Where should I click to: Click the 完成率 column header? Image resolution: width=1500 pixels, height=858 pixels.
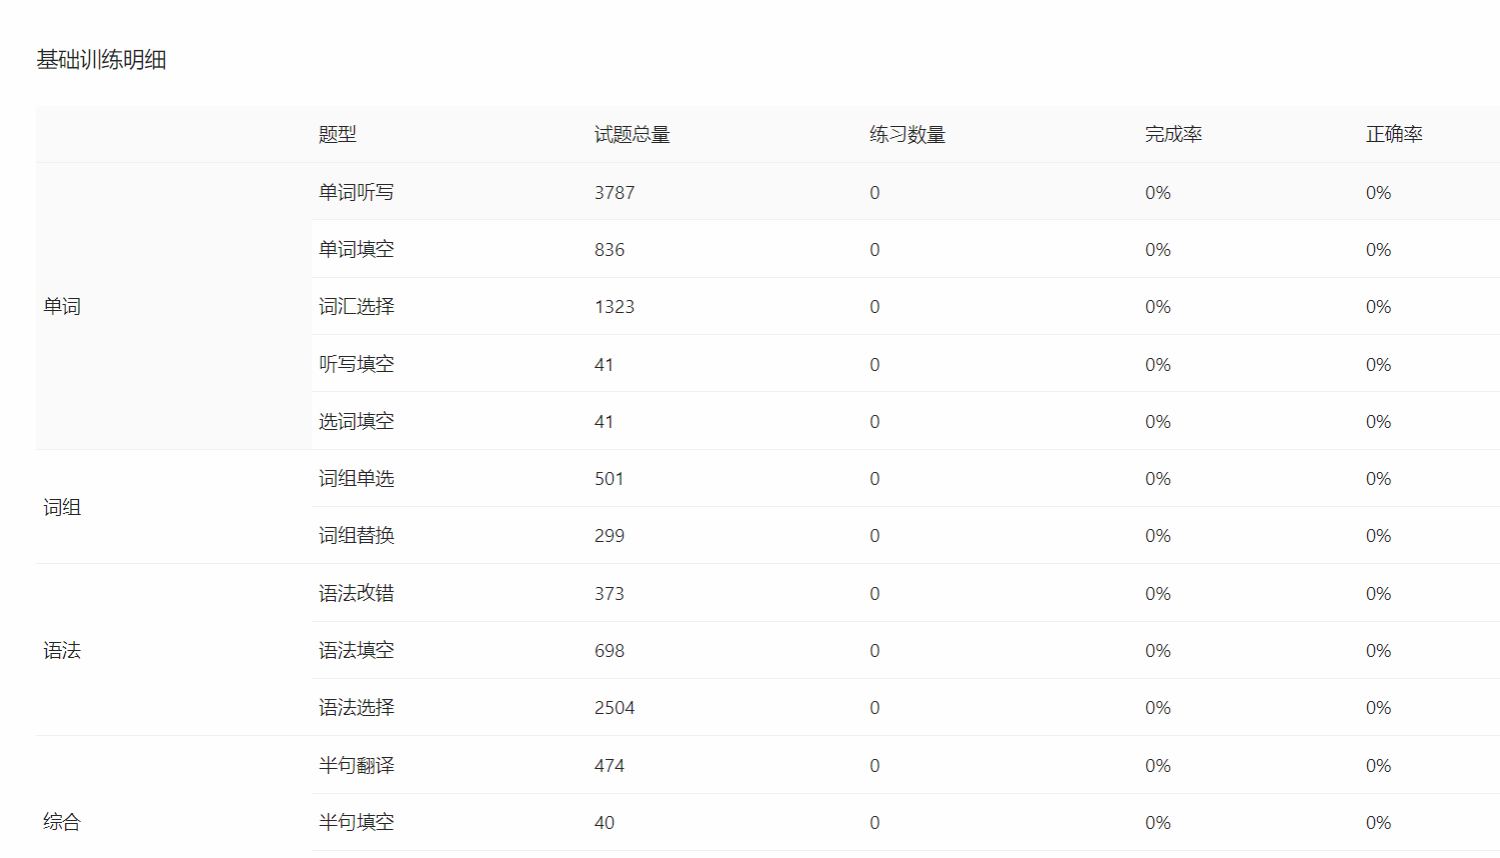(x=1173, y=134)
